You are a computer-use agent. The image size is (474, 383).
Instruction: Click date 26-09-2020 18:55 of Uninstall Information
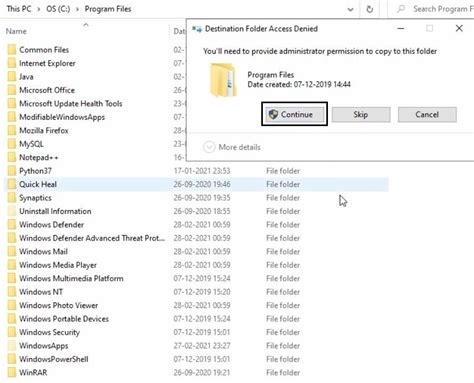point(202,211)
